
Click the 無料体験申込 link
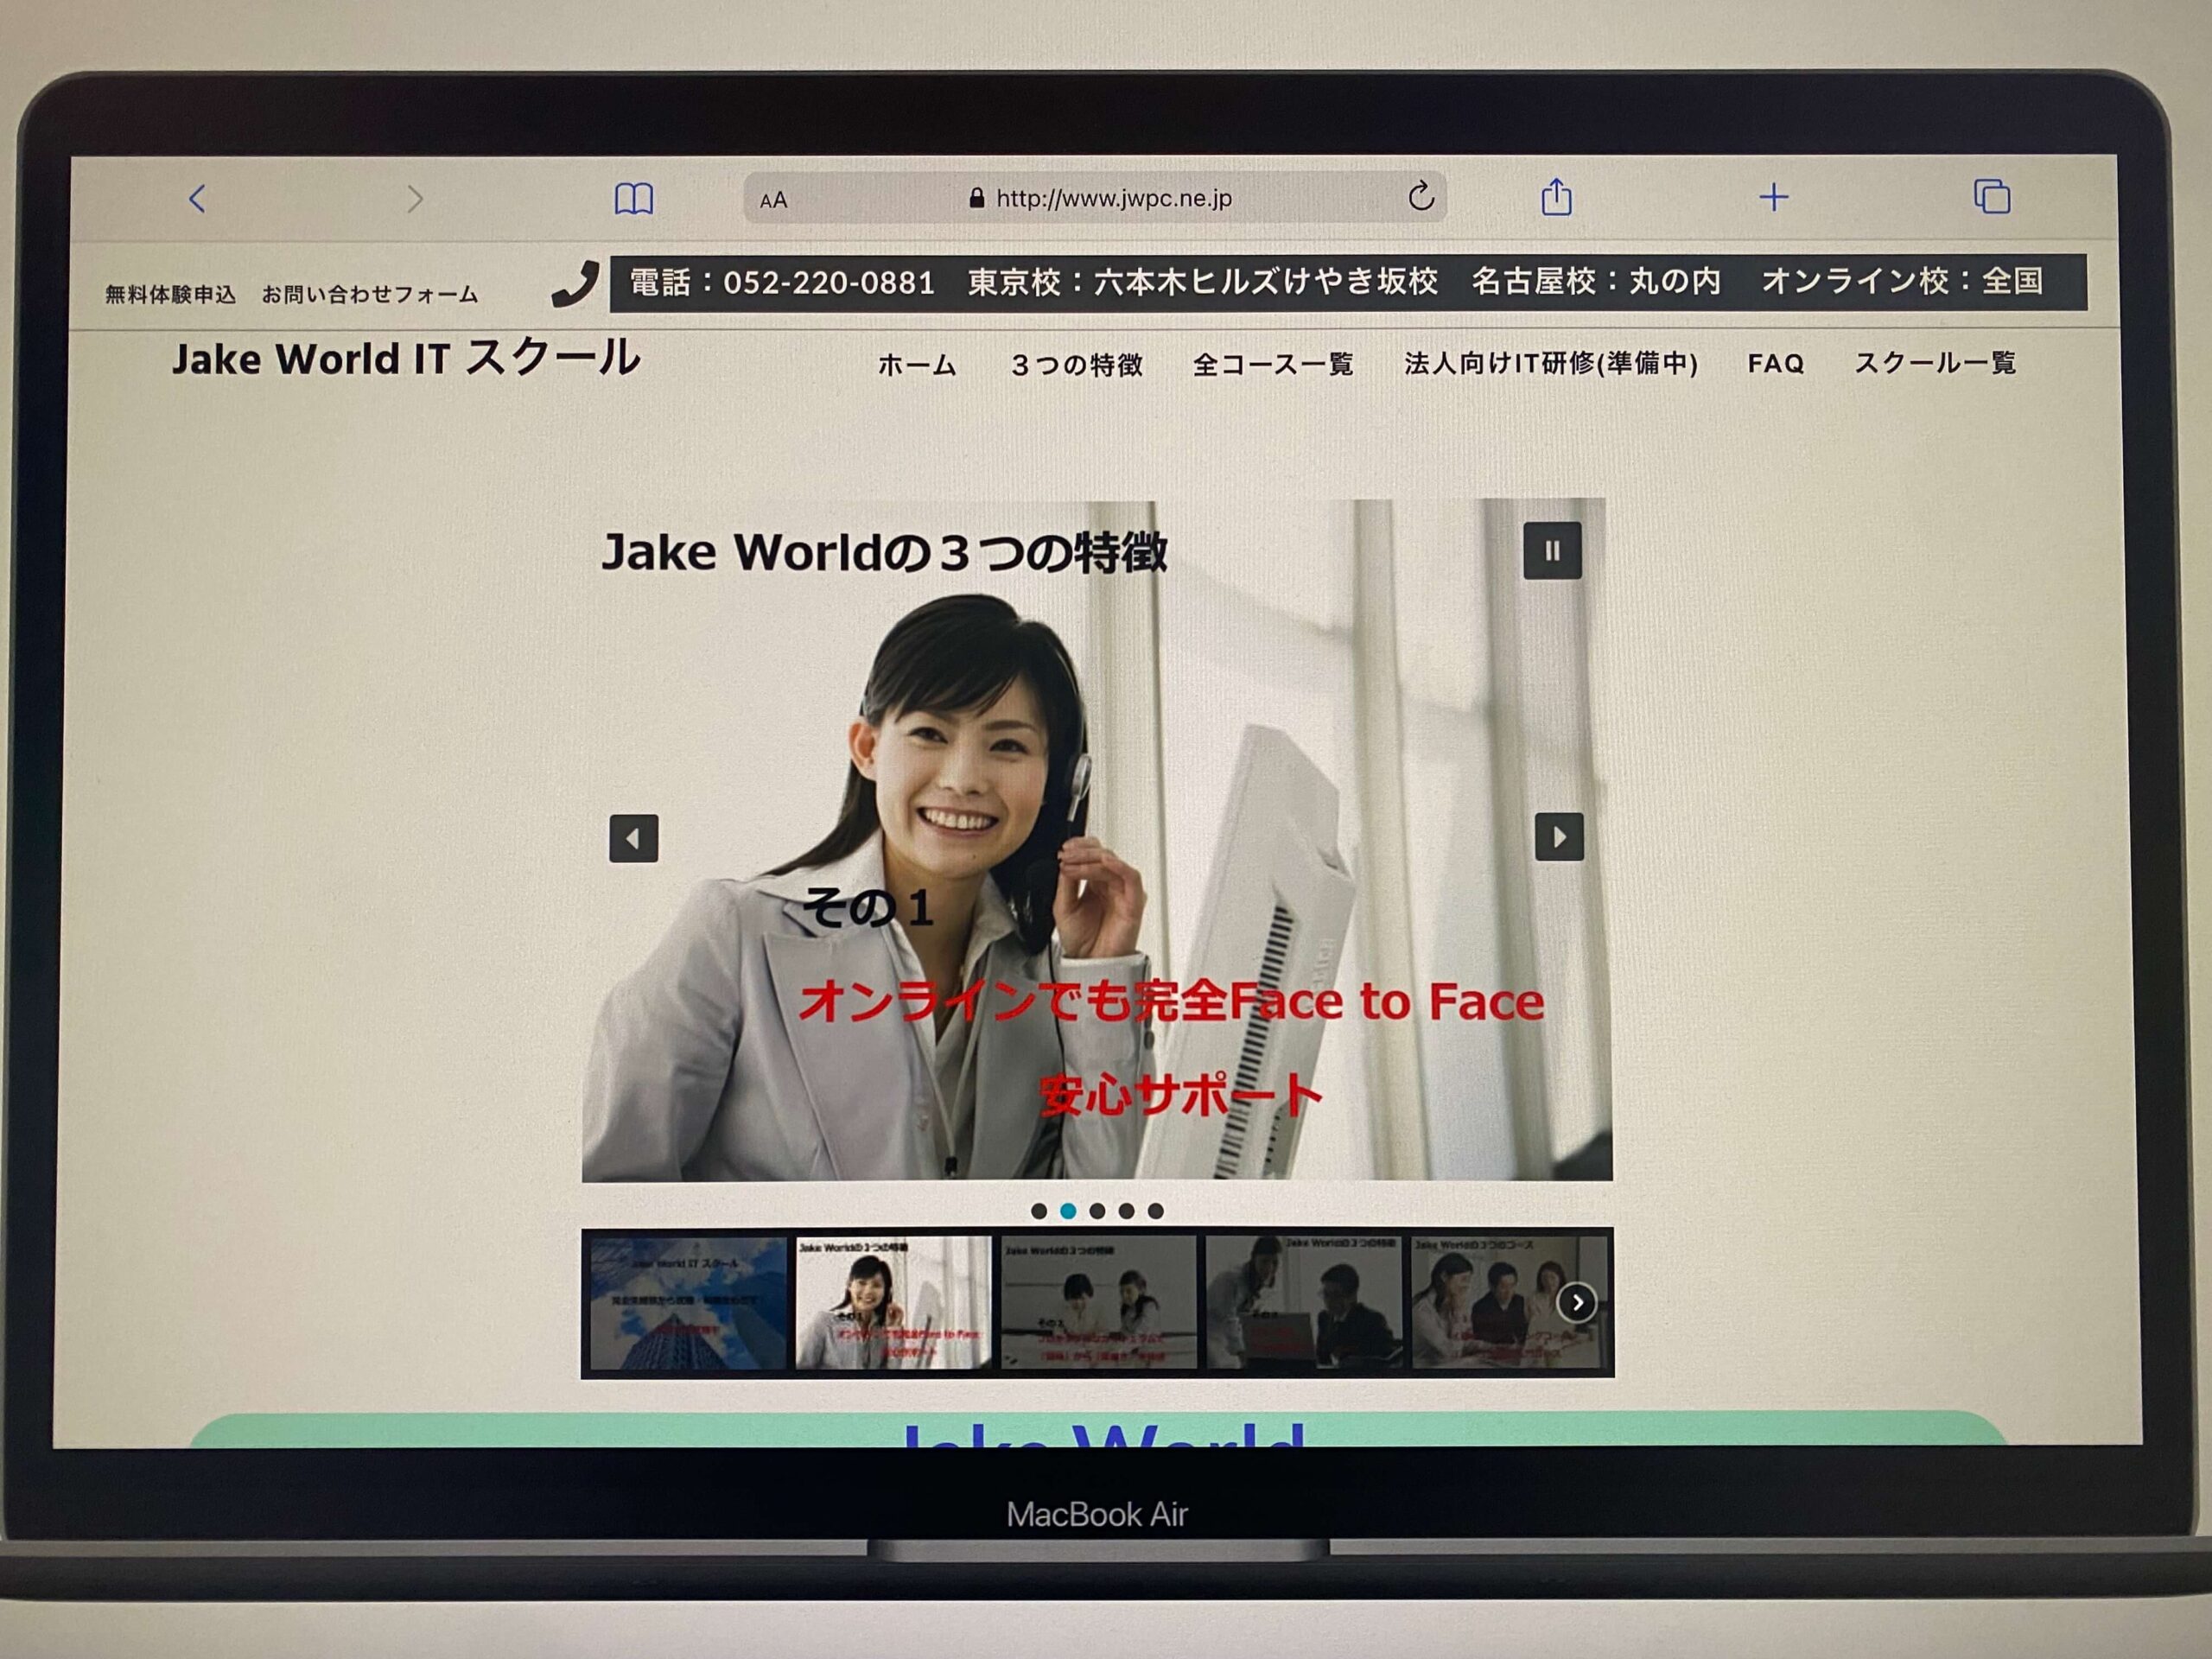[170, 295]
